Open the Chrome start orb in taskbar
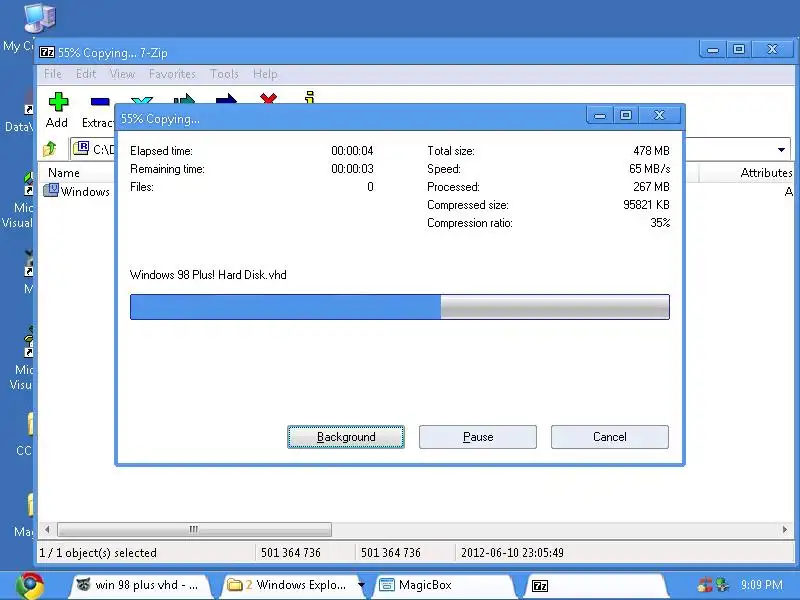 (x=30, y=586)
